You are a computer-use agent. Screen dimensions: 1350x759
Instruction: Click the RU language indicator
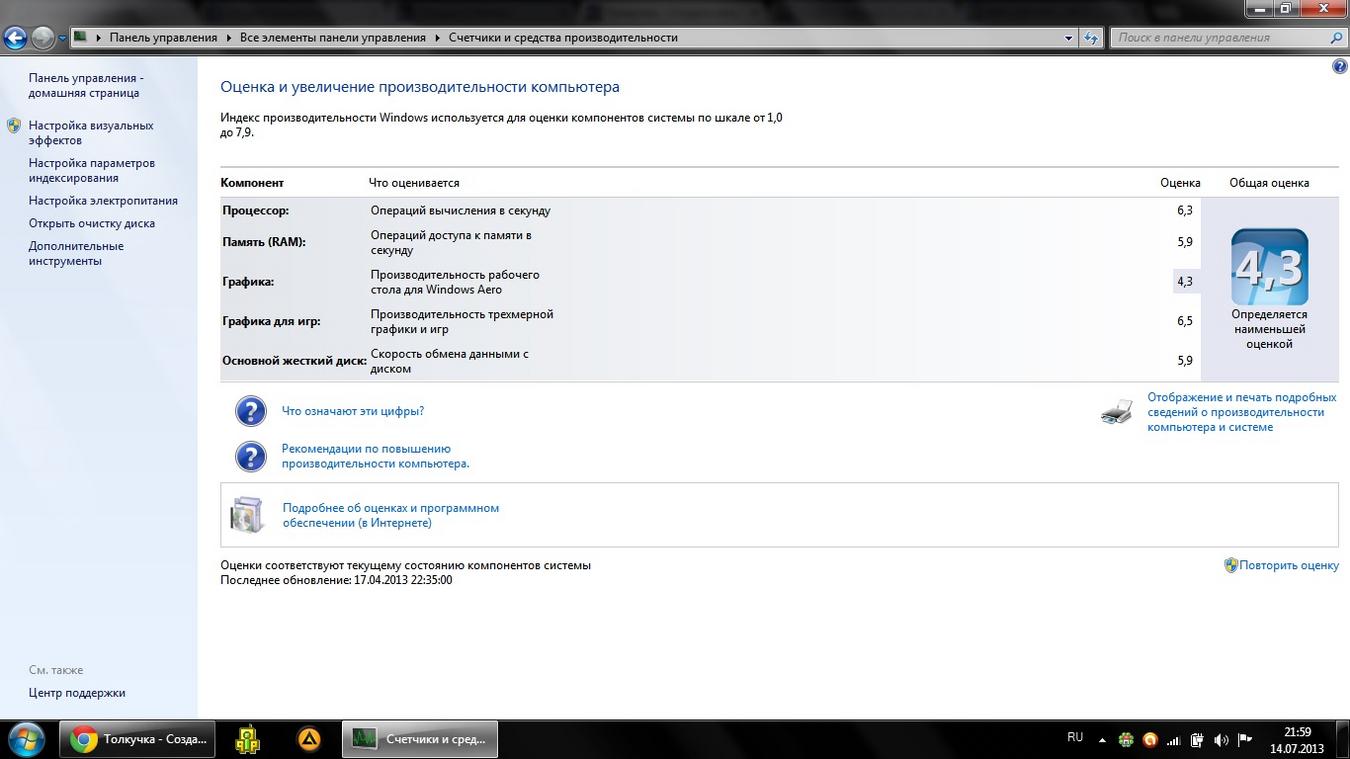[x=1075, y=738]
